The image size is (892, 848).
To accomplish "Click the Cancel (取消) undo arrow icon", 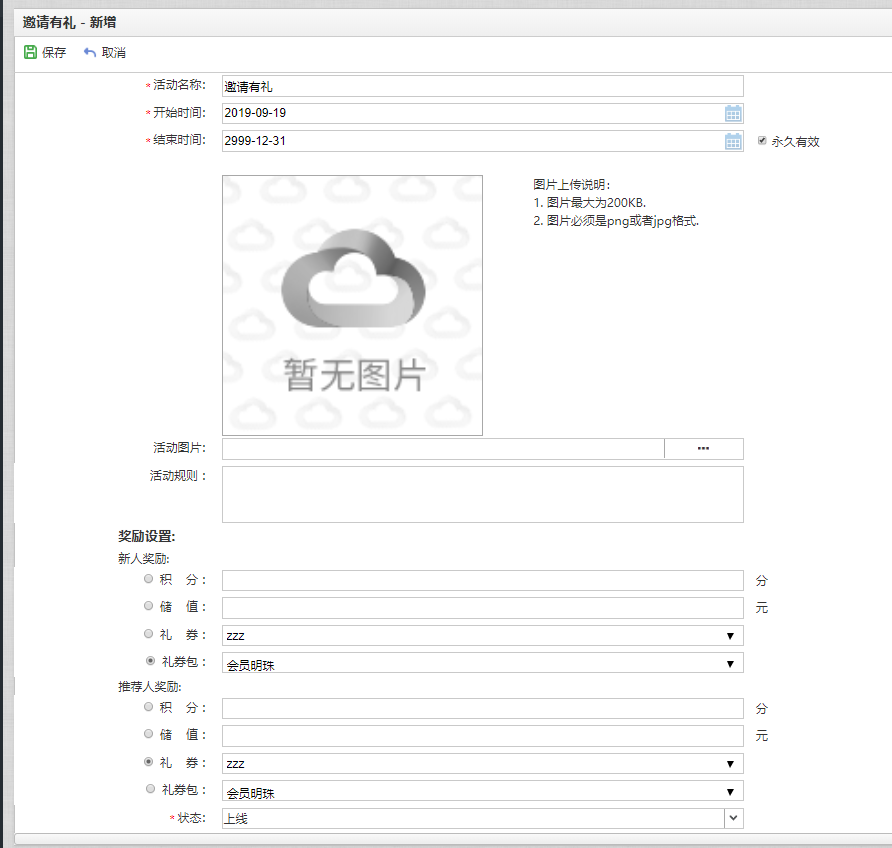I will click(x=90, y=52).
